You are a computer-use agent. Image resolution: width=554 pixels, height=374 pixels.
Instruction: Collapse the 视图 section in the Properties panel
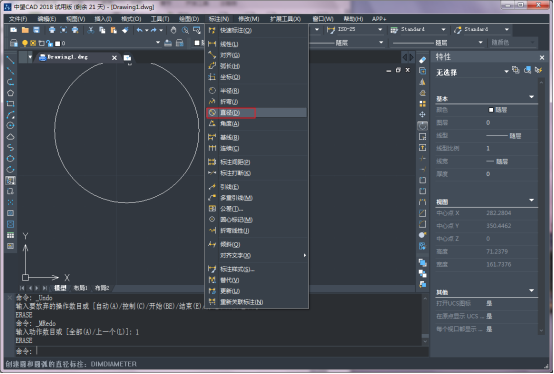point(531,201)
